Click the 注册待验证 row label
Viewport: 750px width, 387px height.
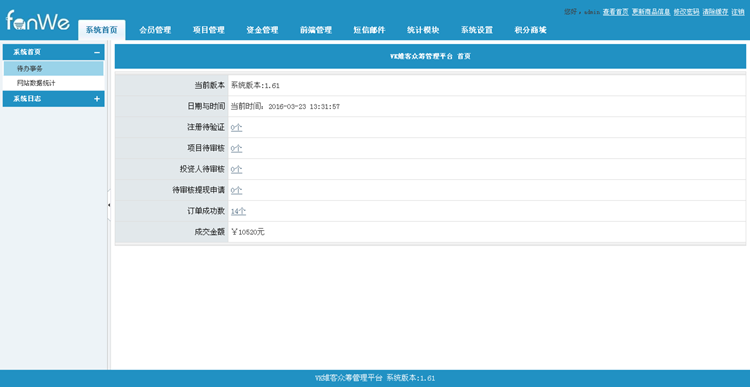206,127
